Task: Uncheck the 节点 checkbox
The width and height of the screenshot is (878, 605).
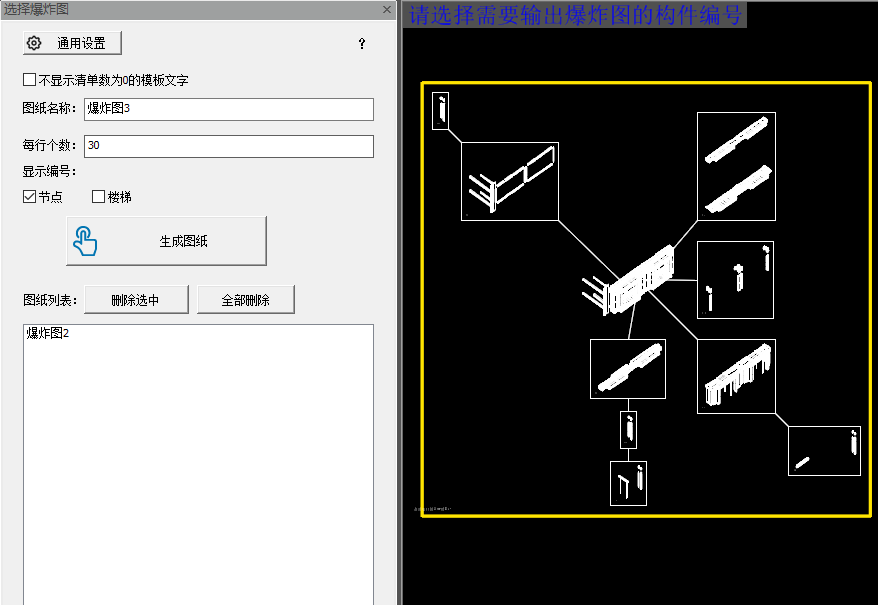Action: 30,197
